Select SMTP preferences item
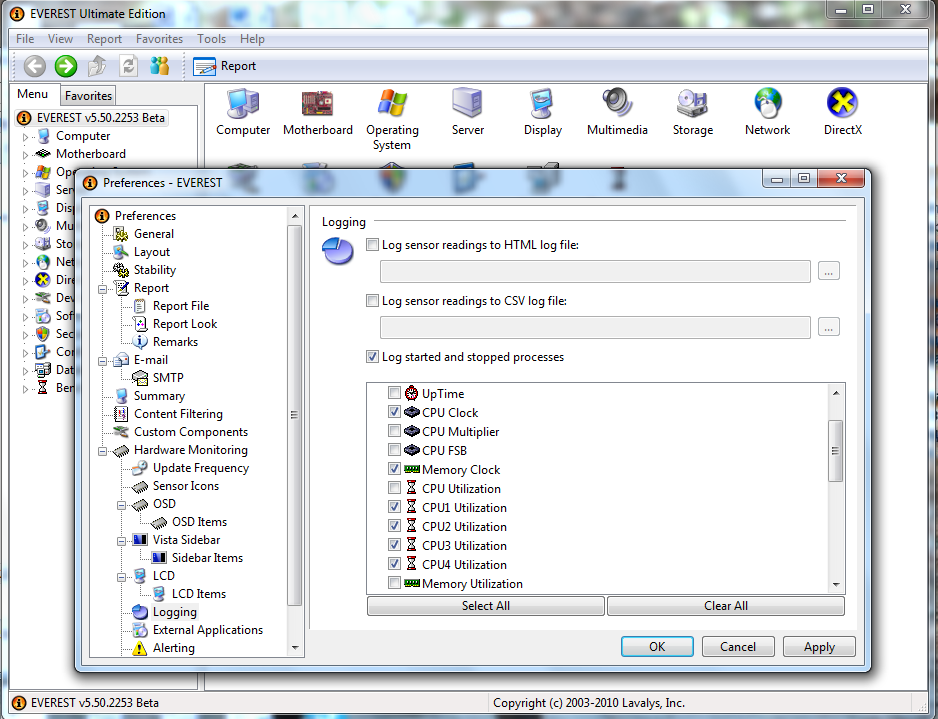938x719 pixels. (x=168, y=377)
